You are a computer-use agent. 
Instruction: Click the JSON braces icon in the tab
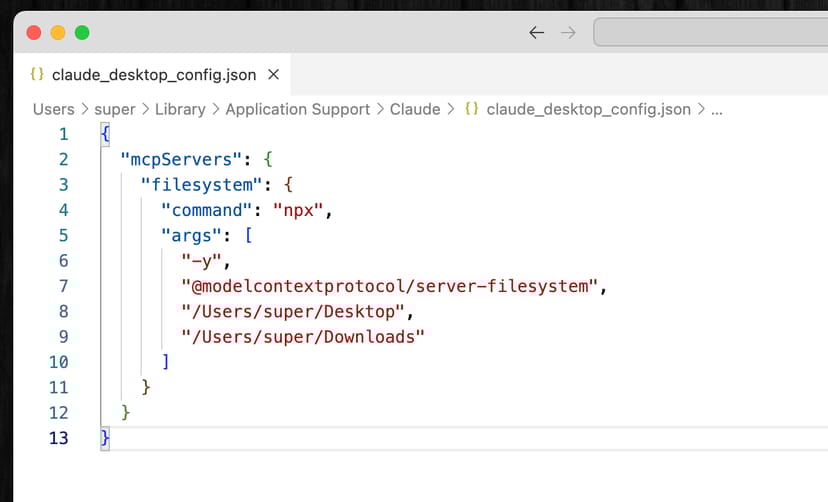(x=37, y=75)
